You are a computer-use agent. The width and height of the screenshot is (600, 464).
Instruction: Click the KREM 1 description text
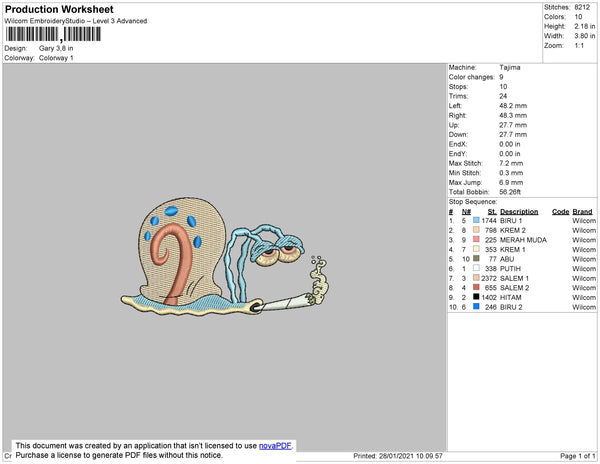(x=512, y=249)
